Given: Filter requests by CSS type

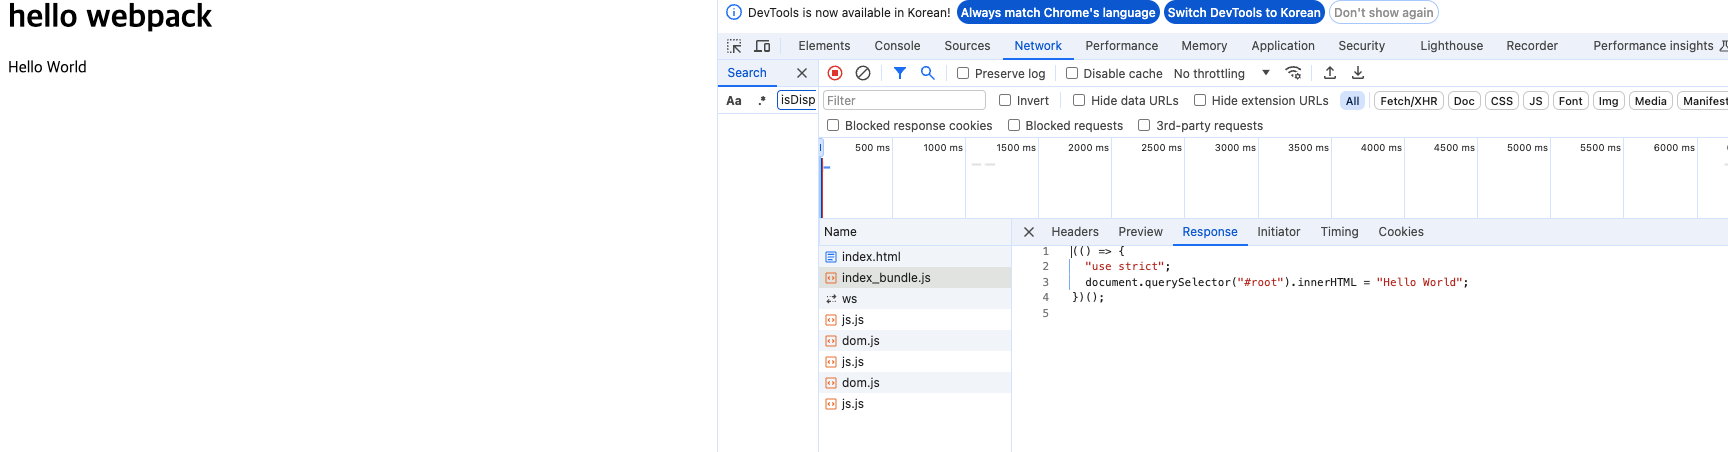Looking at the screenshot, I should pos(1502,101).
